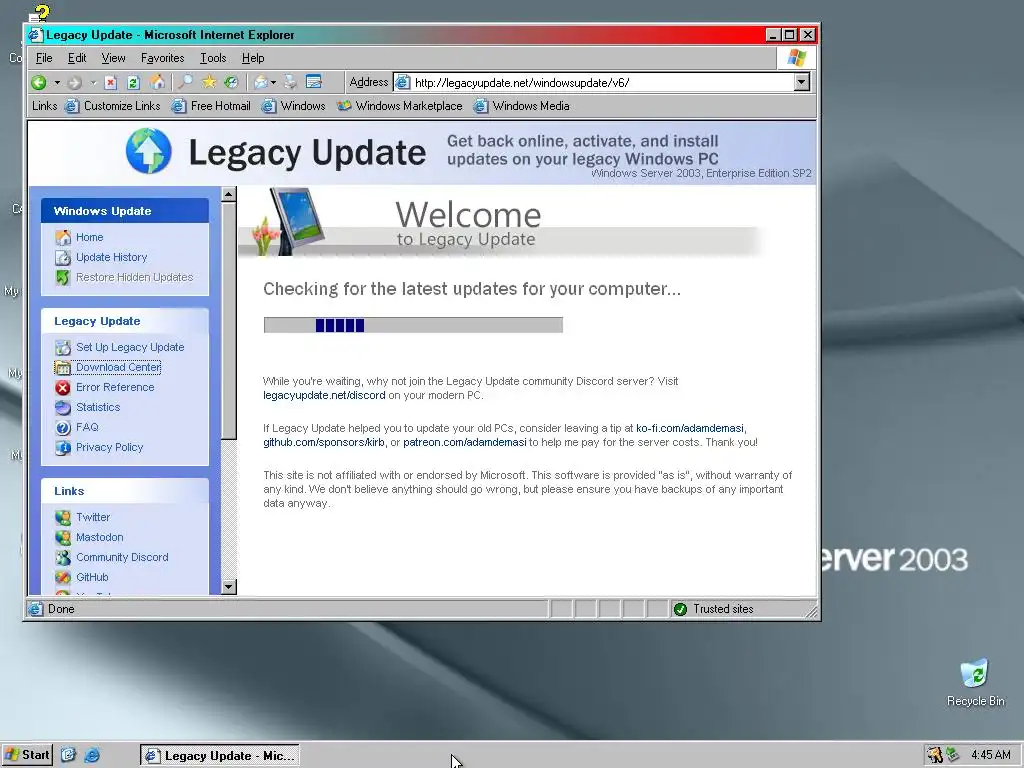Open the Statistics sidebar link
Screen dimensions: 1024x768
[98, 407]
